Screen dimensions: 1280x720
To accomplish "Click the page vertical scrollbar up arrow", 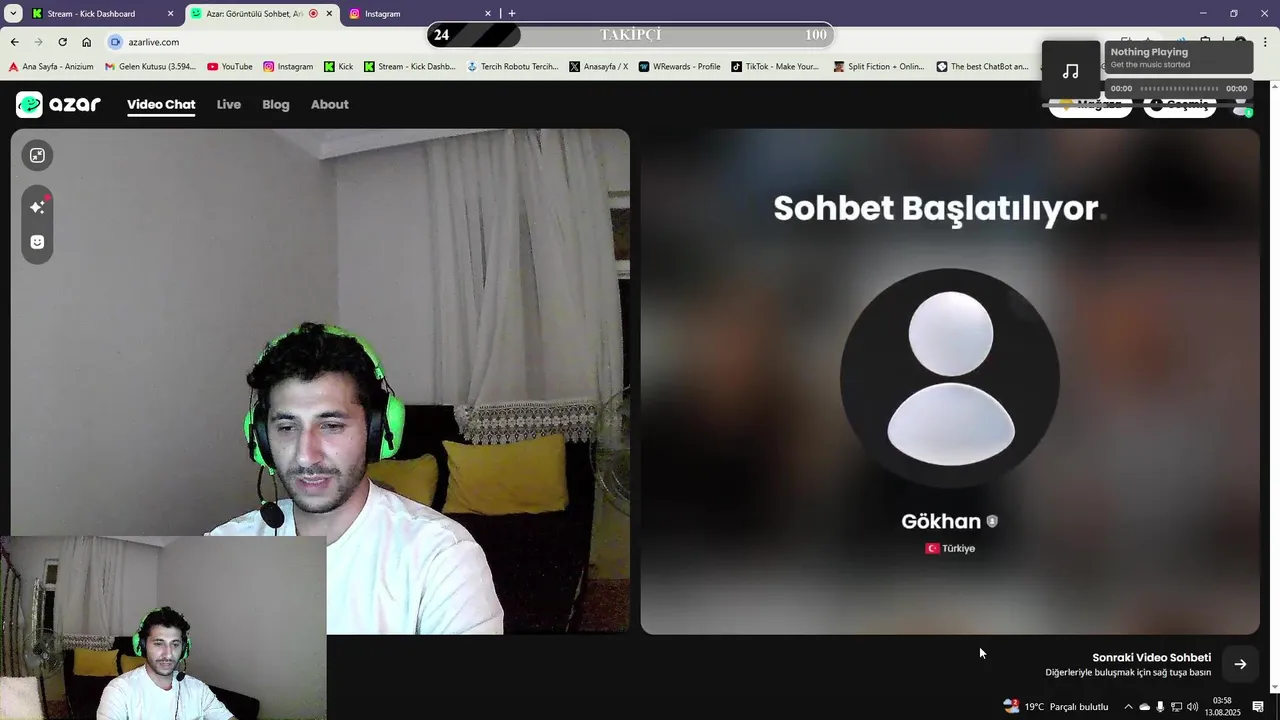I will (1274, 86).
